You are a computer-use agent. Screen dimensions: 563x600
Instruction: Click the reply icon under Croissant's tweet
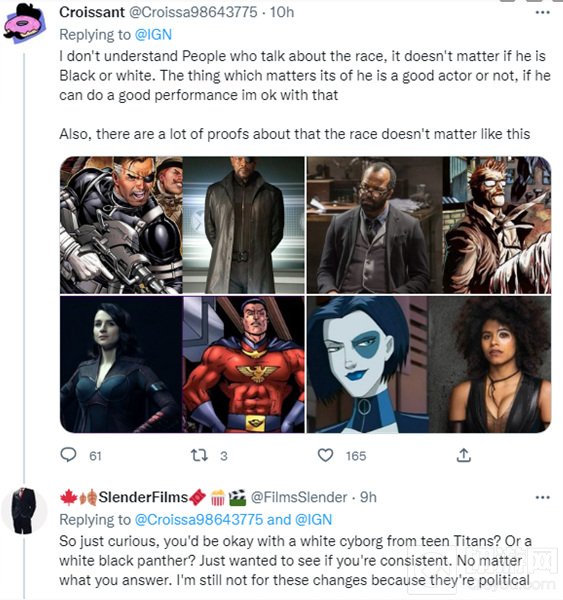[69, 455]
